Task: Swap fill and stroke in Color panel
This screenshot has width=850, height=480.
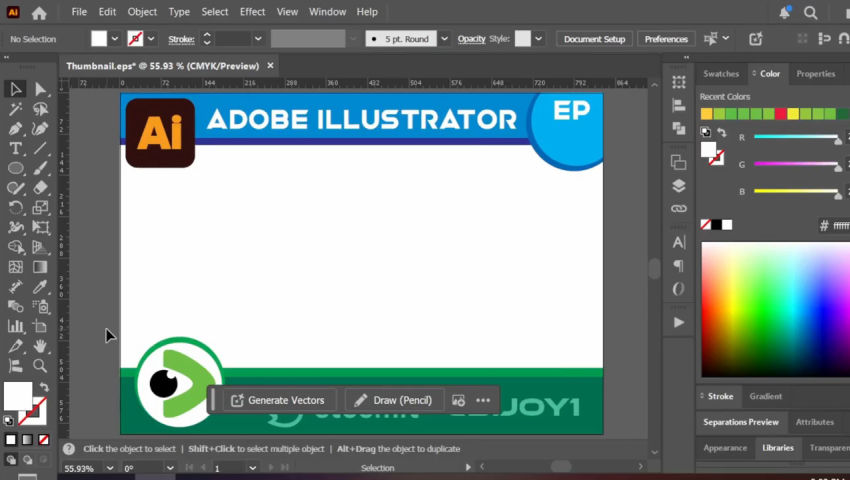Action: [x=722, y=132]
